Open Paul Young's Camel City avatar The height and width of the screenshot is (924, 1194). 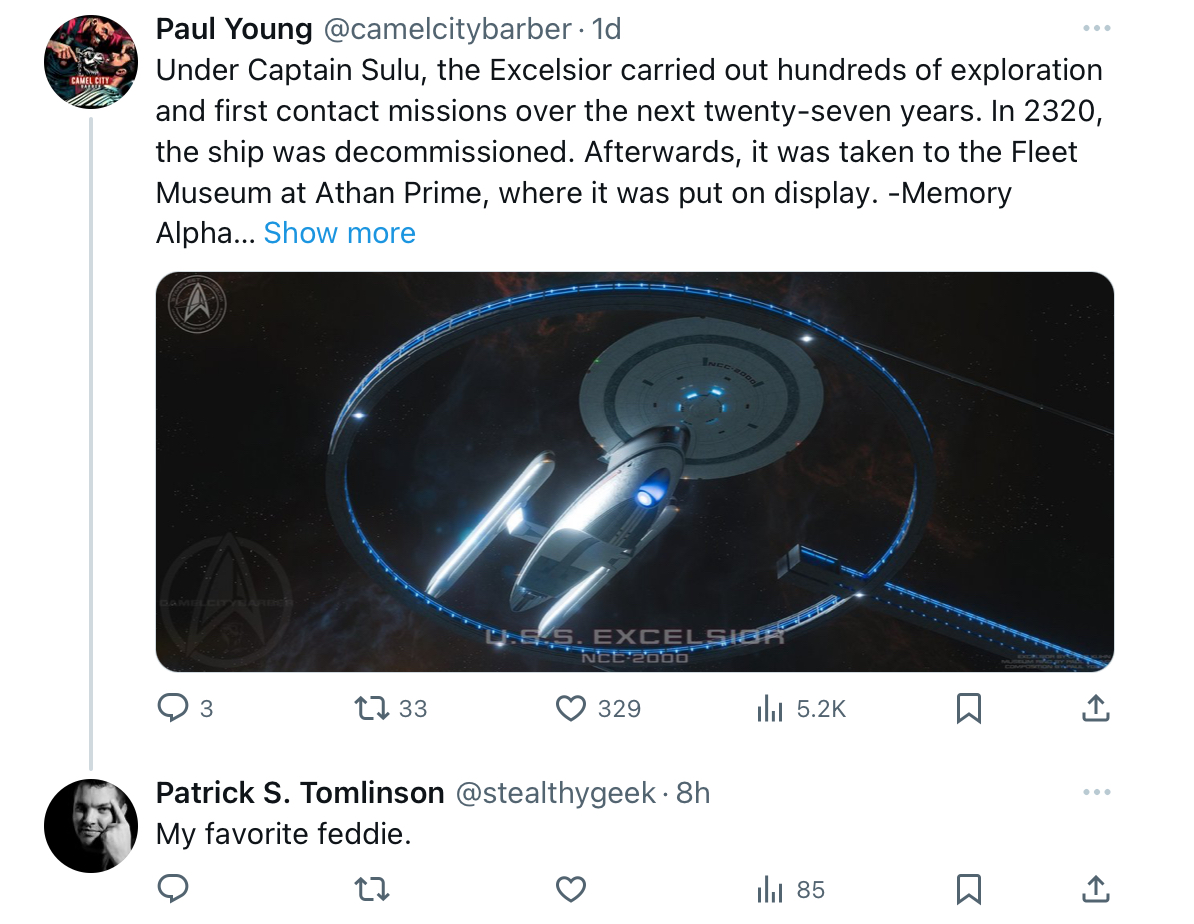point(91,62)
